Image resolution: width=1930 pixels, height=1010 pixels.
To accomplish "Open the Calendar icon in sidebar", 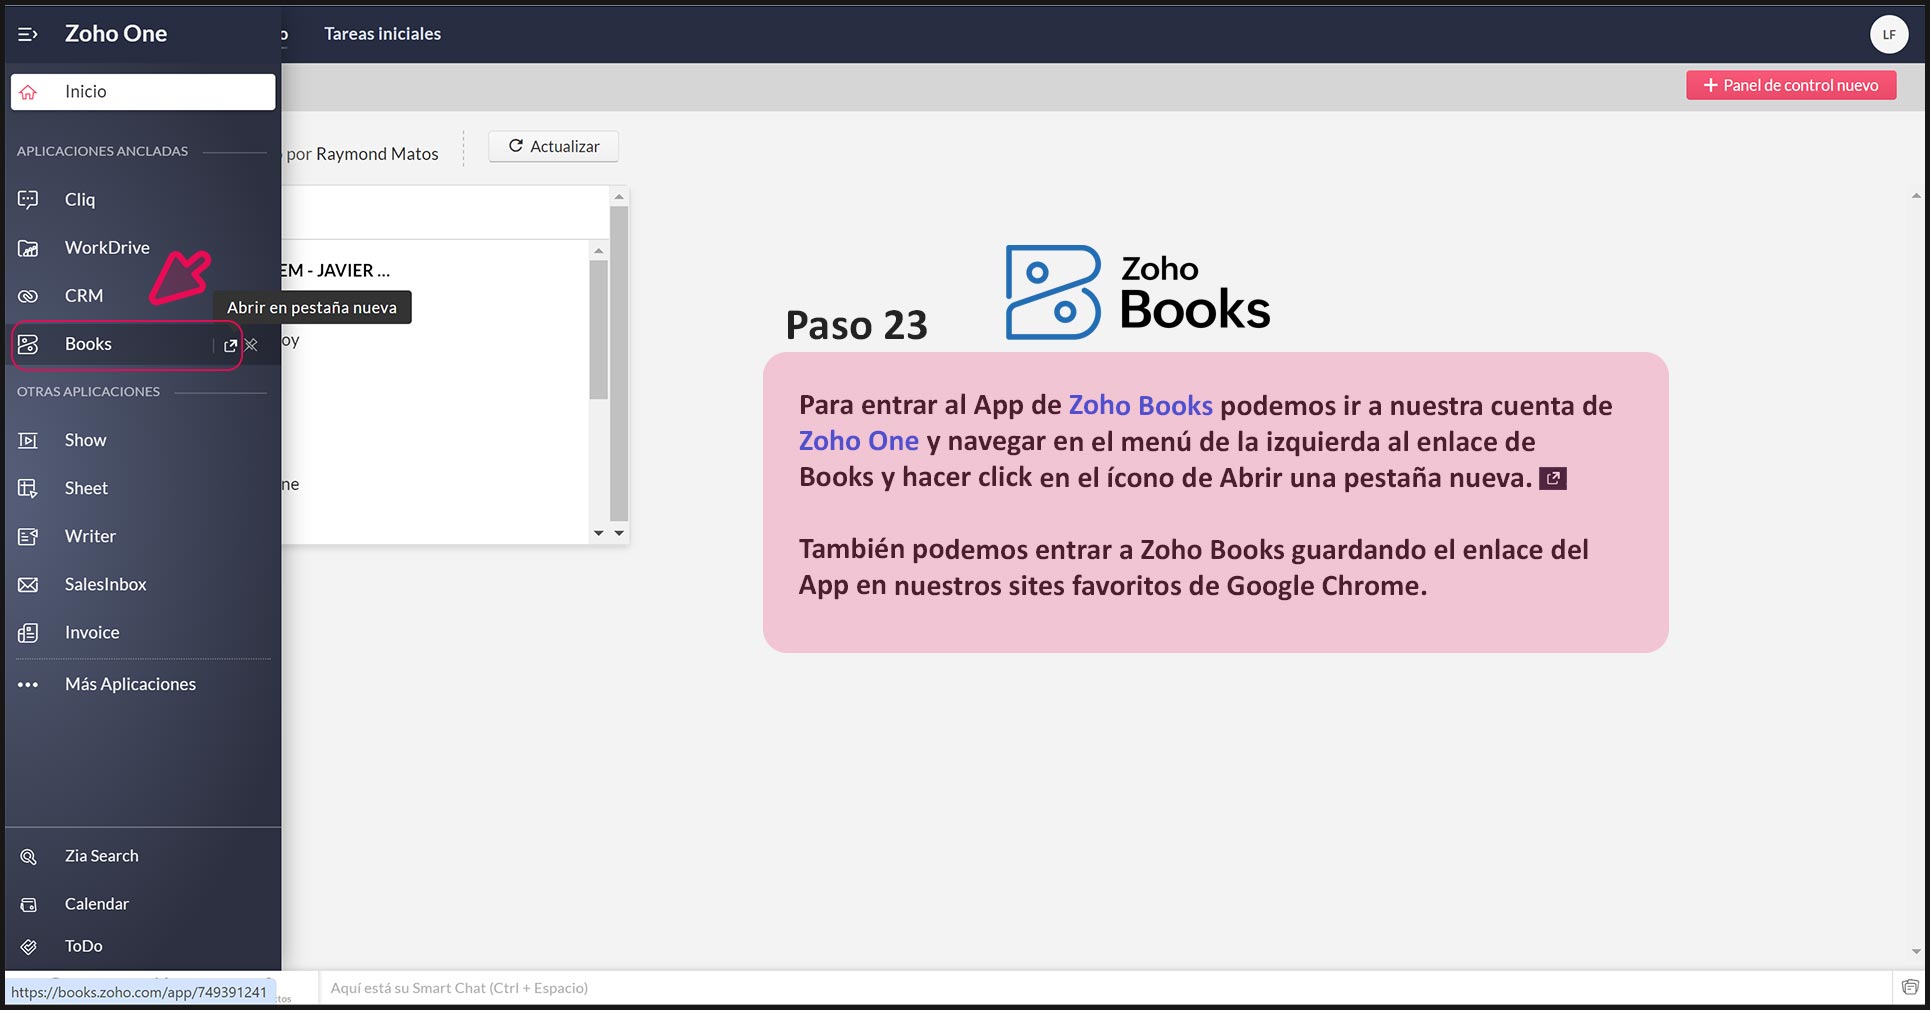I will (28, 904).
